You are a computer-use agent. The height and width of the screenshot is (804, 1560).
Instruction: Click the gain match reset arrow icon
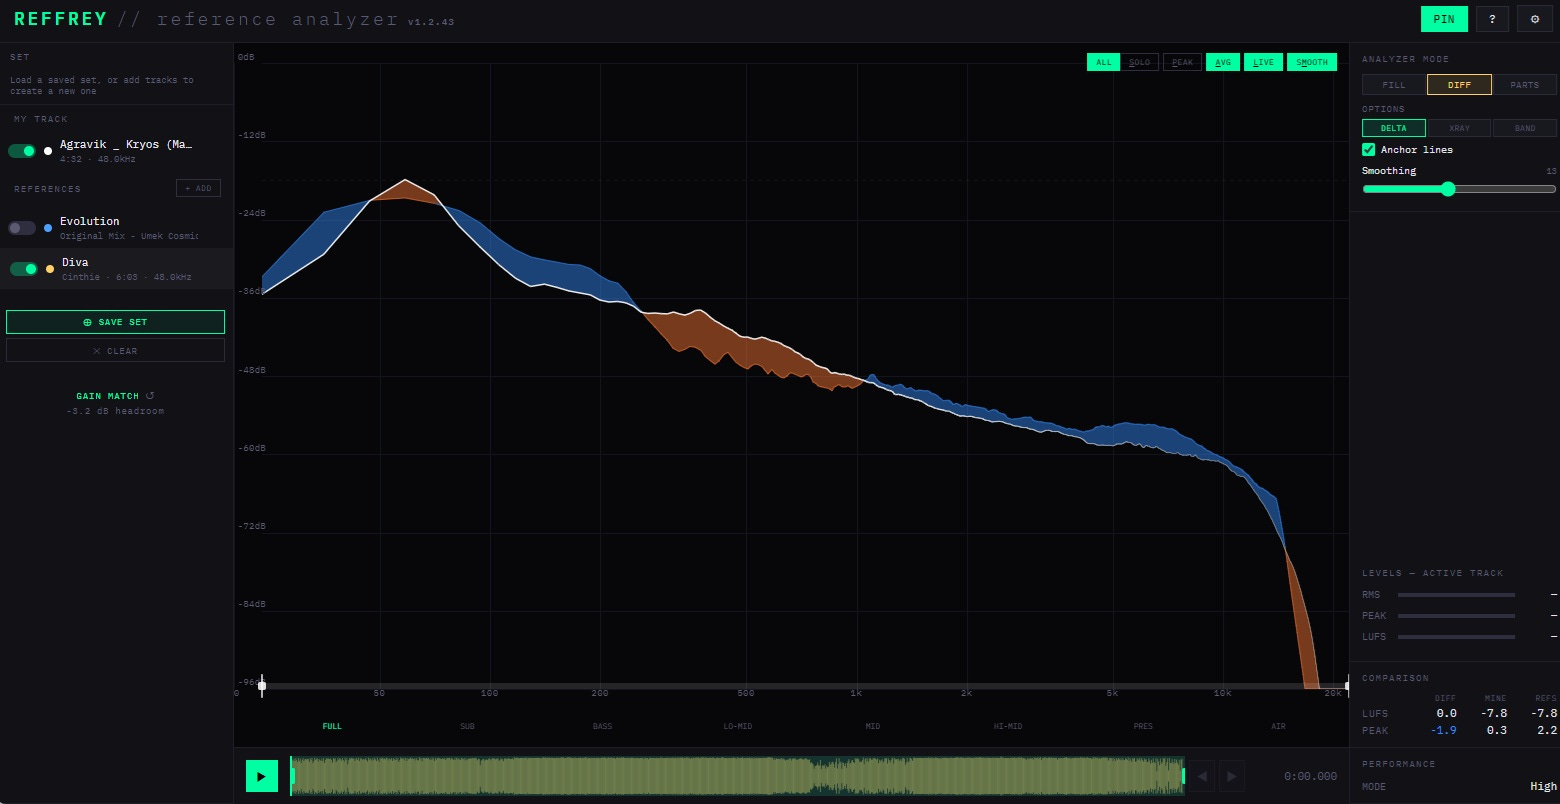click(x=150, y=396)
